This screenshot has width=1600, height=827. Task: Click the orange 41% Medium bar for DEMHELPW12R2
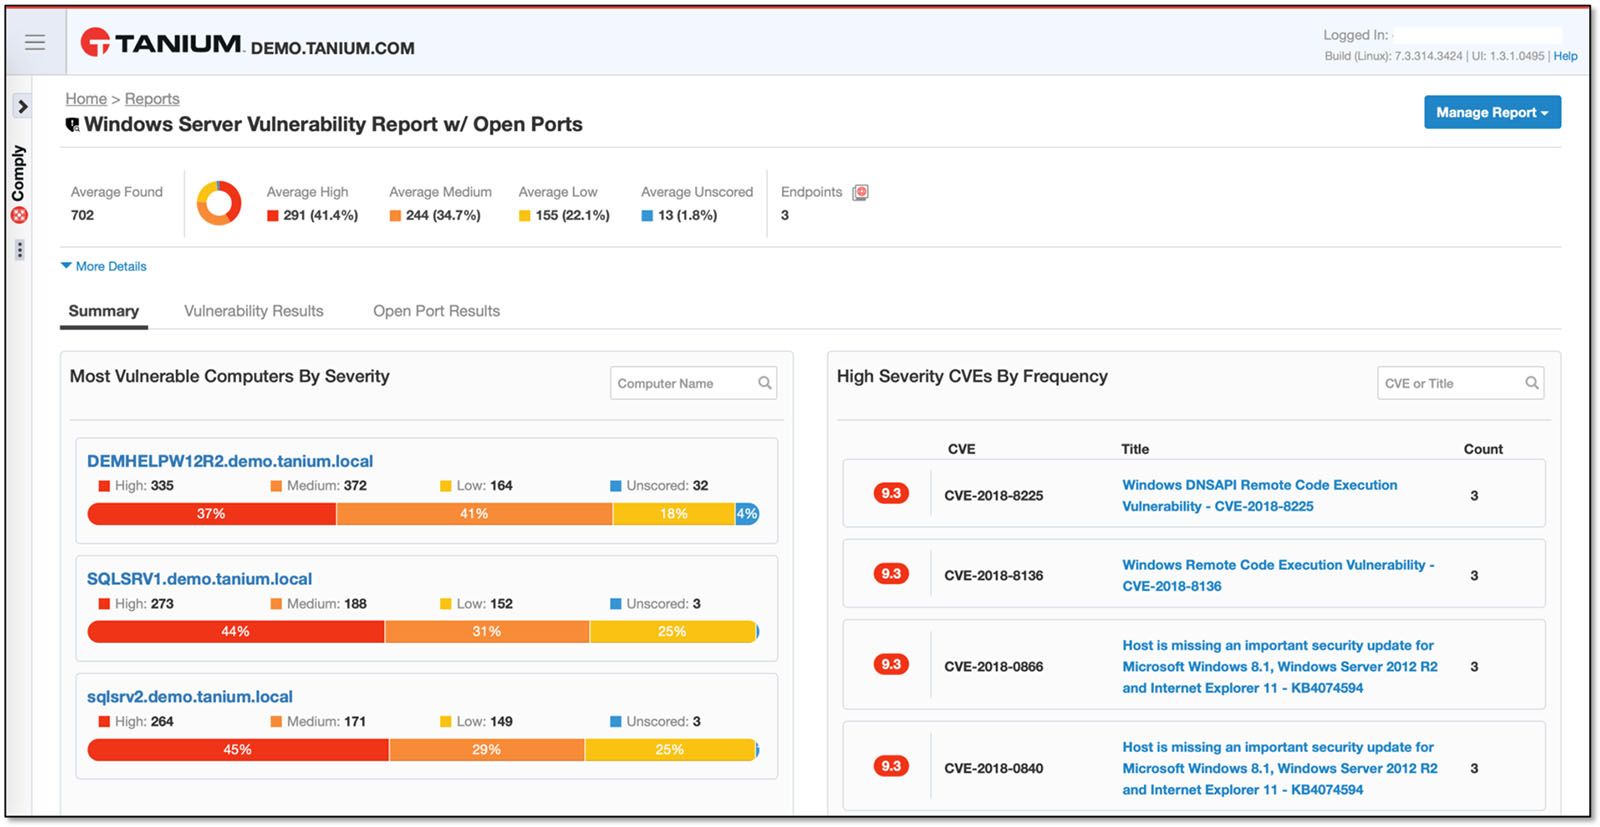click(x=474, y=514)
